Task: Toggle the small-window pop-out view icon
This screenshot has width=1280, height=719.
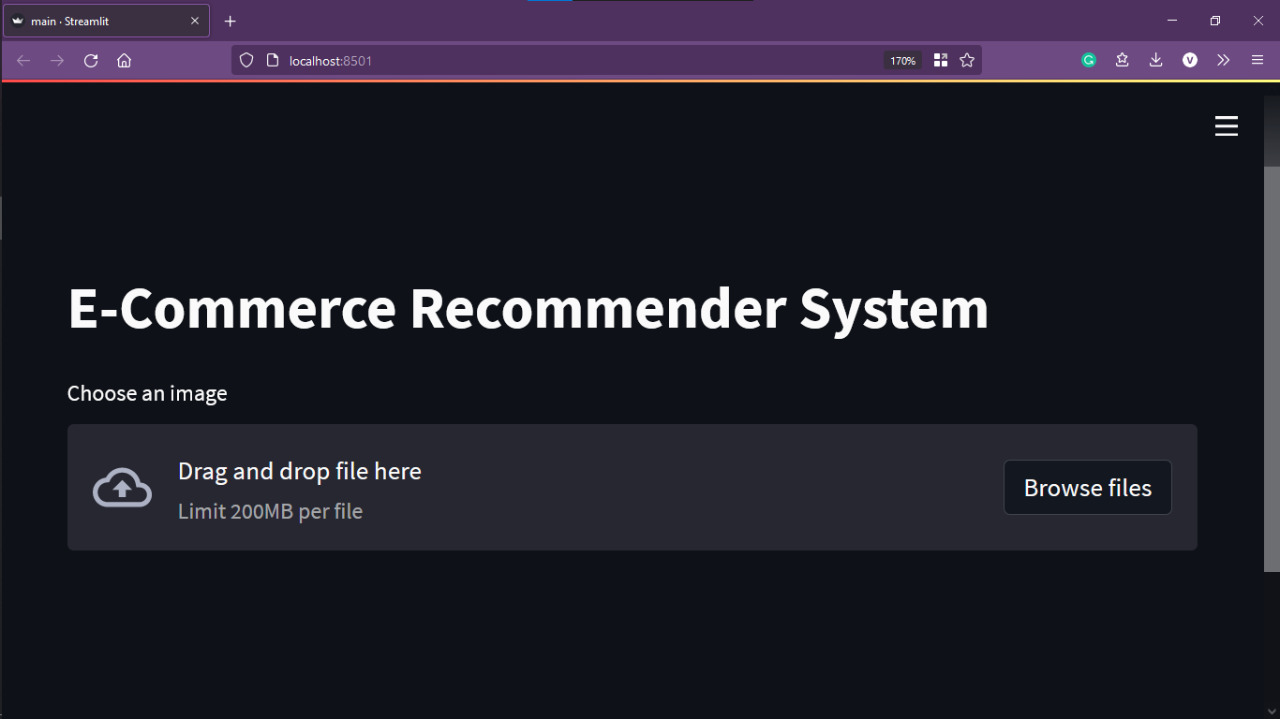Action: 940,60
